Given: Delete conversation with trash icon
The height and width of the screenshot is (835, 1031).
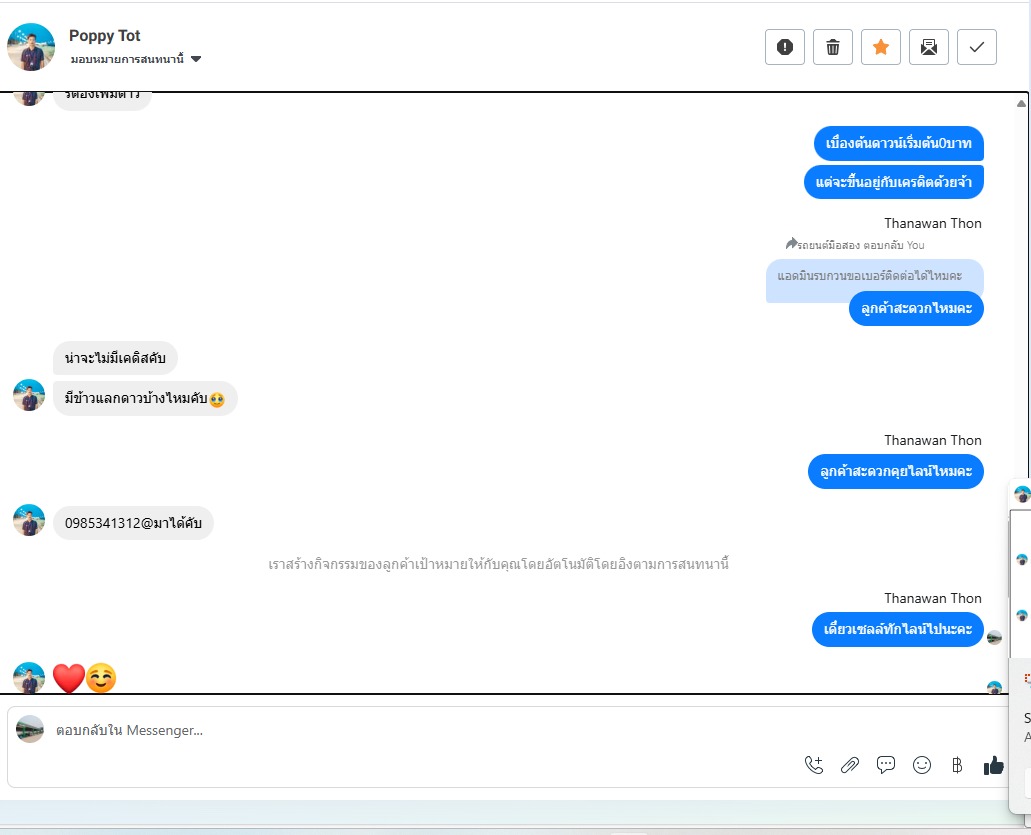Looking at the screenshot, I should point(832,47).
